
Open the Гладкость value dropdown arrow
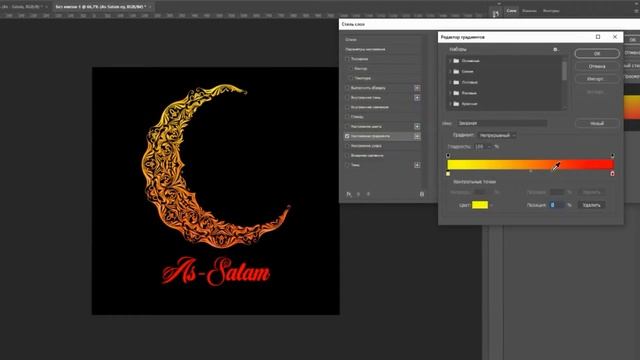pyautogui.click(x=489, y=147)
